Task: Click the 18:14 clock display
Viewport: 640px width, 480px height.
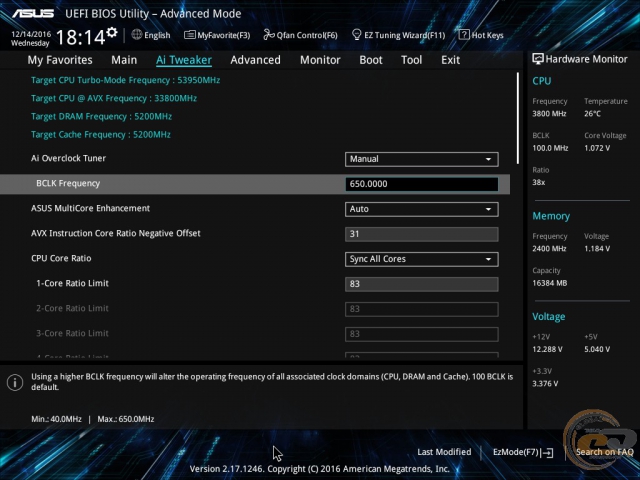Action: 80,38
